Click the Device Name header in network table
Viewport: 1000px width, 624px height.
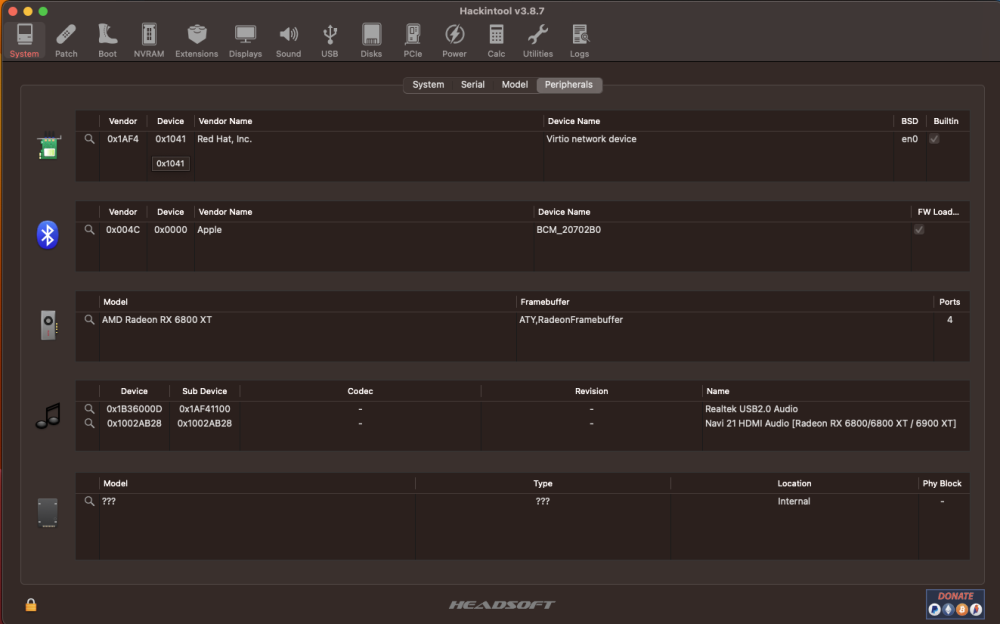(x=573, y=121)
